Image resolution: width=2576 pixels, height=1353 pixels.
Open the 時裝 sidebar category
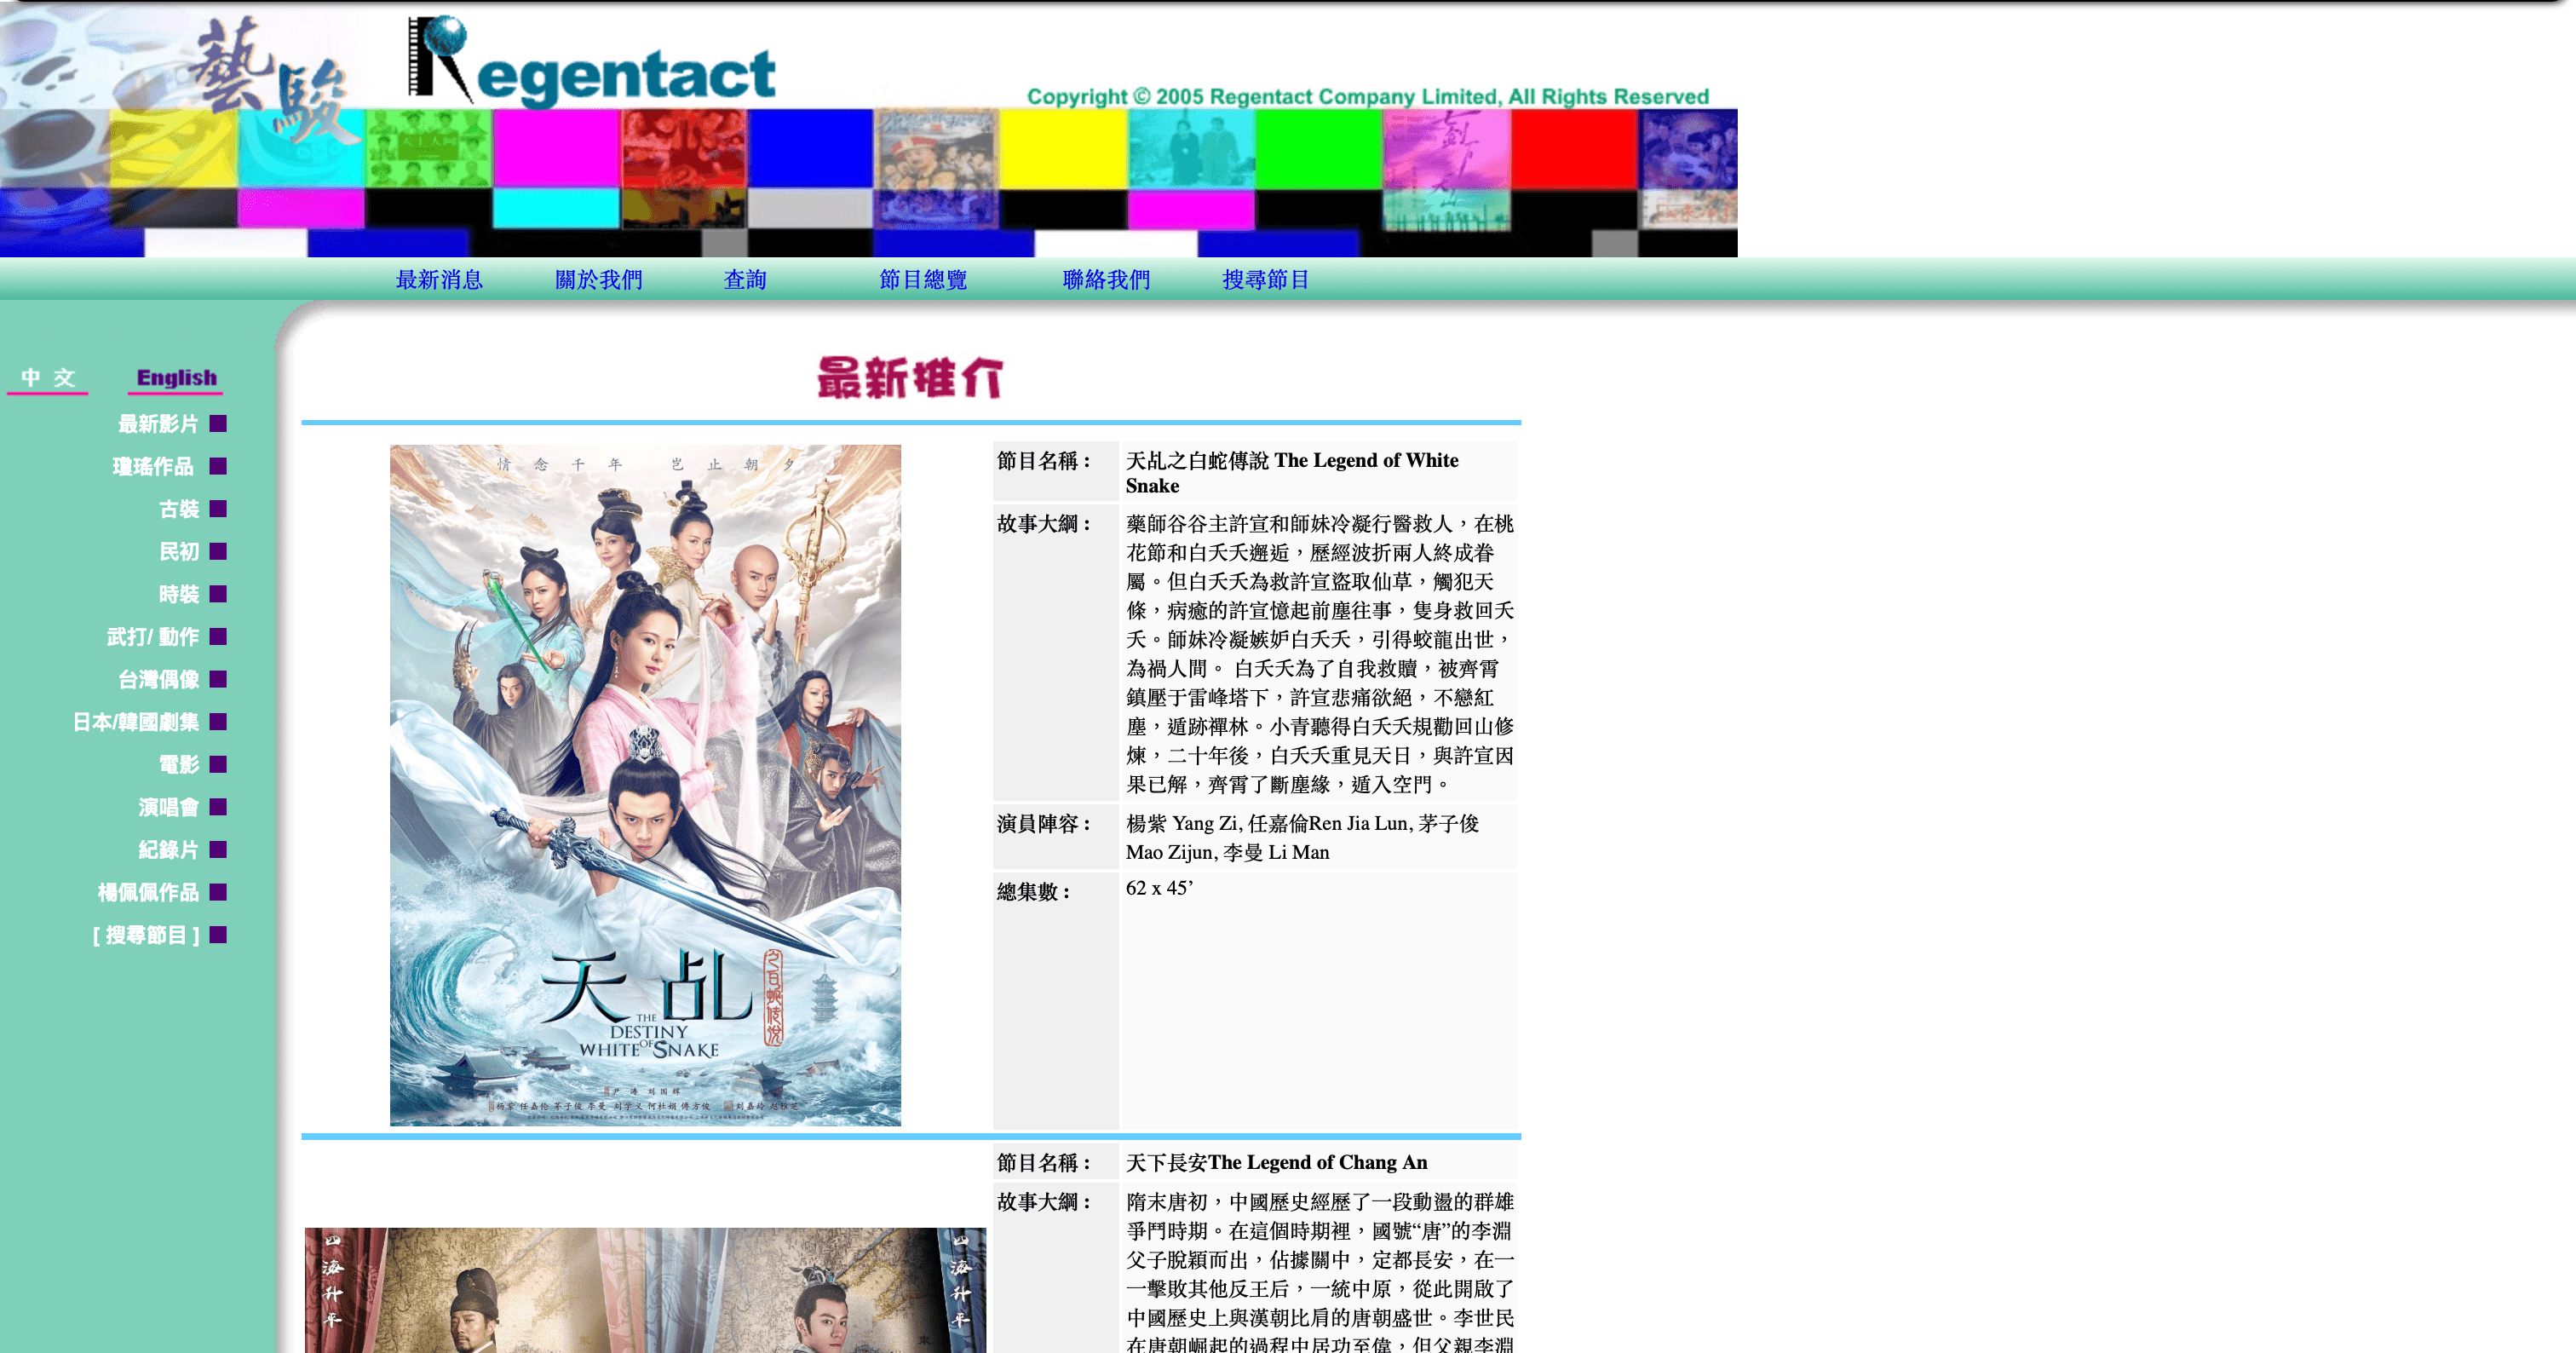(179, 594)
